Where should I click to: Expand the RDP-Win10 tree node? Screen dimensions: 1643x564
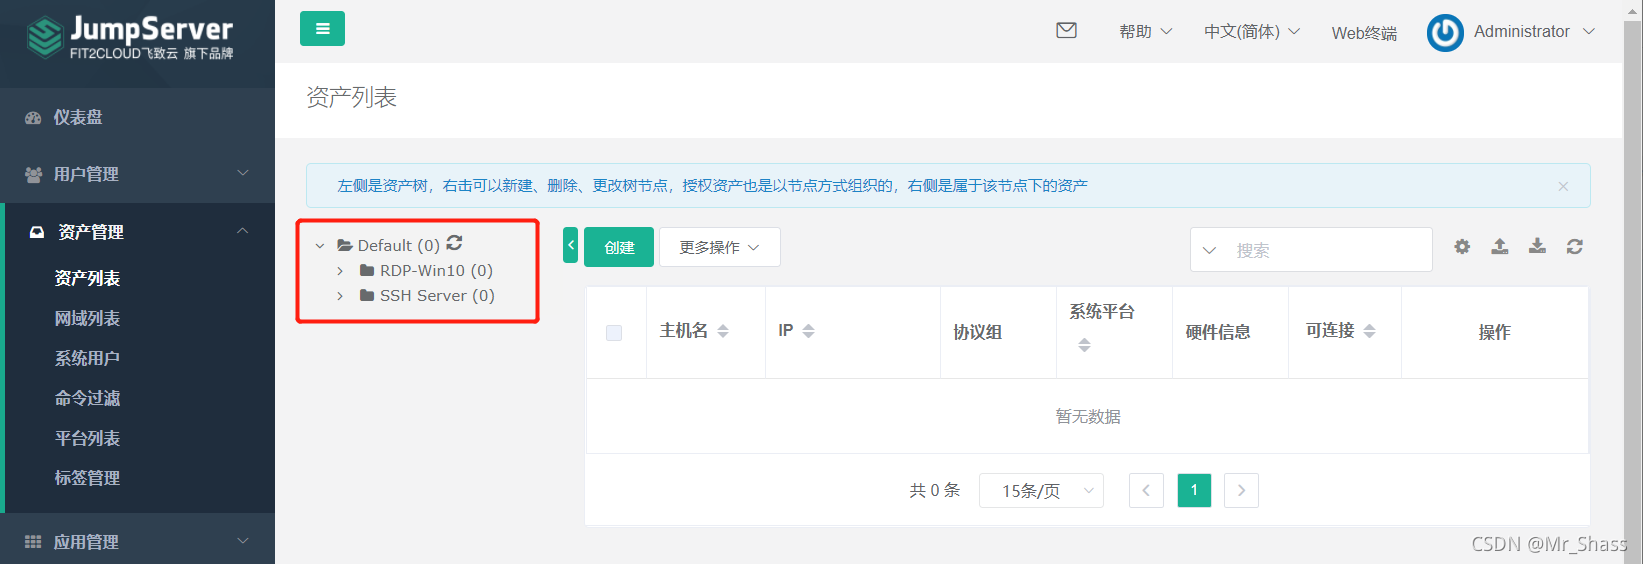click(x=340, y=271)
